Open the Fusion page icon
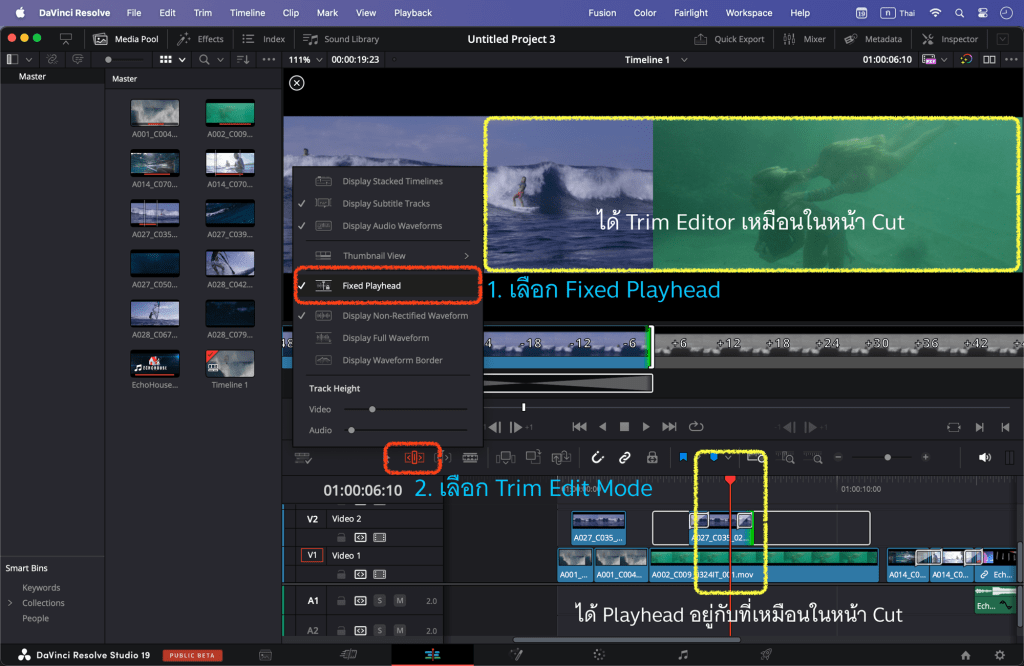 517,654
